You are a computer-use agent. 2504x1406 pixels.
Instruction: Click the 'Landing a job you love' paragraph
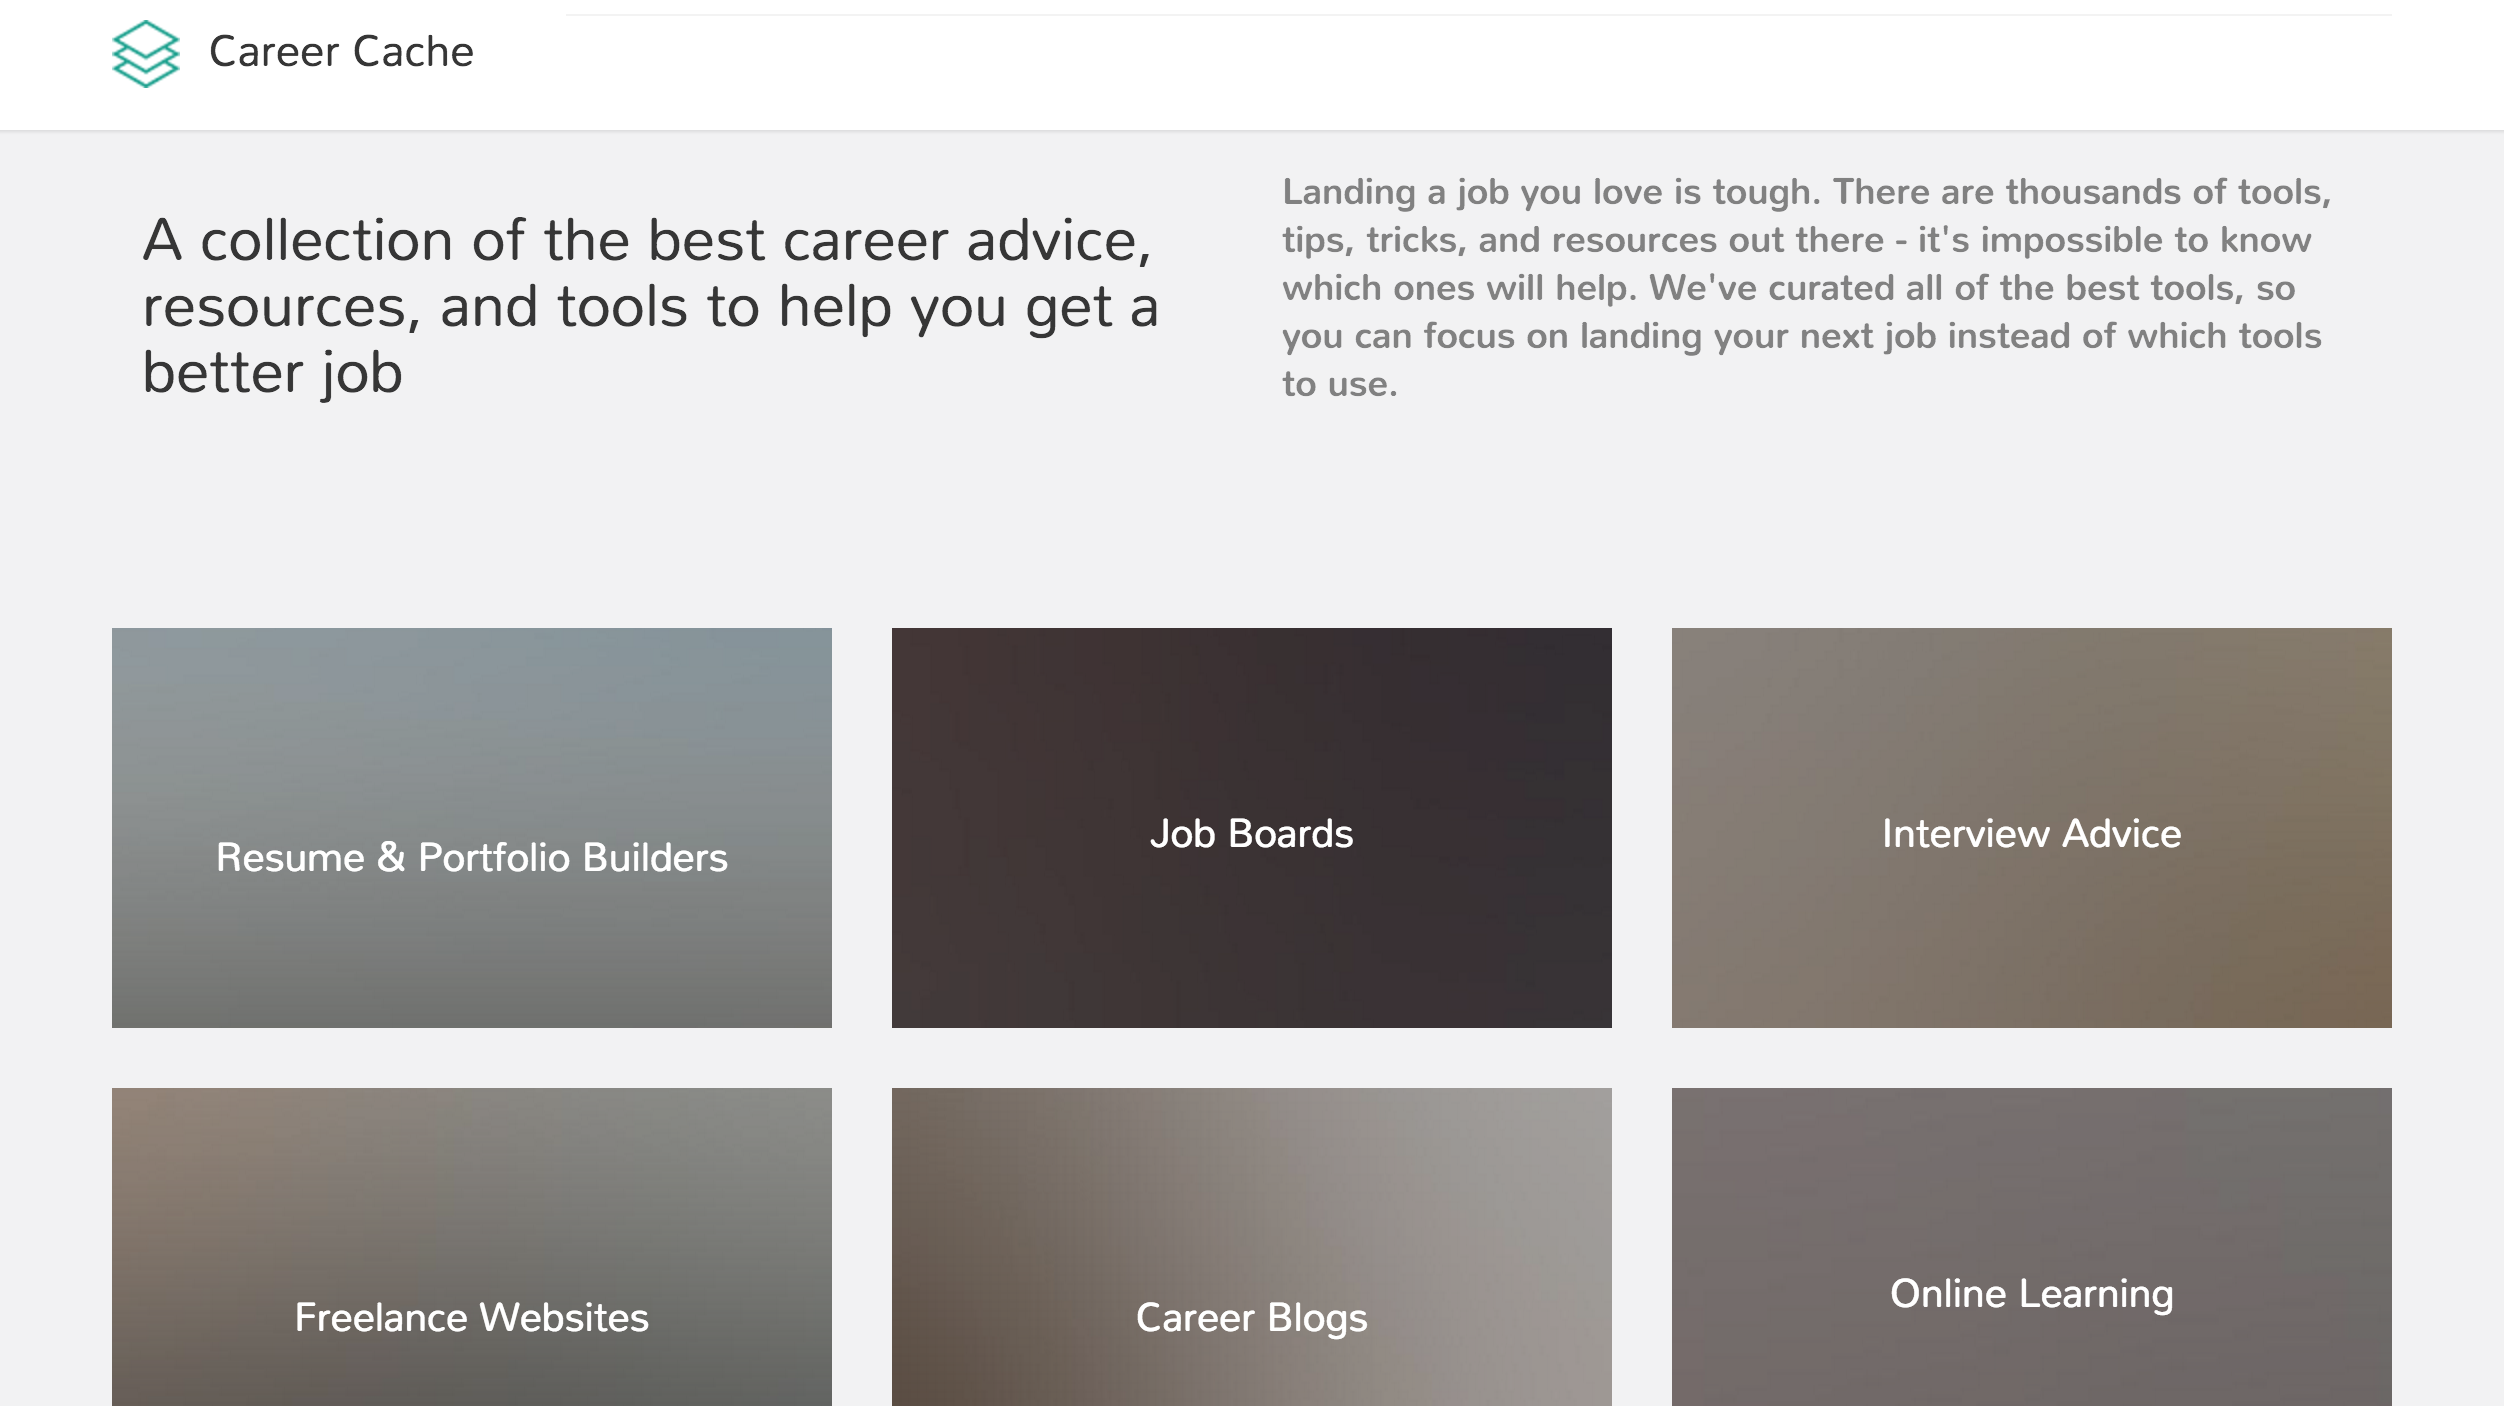pyautogui.click(x=1805, y=288)
